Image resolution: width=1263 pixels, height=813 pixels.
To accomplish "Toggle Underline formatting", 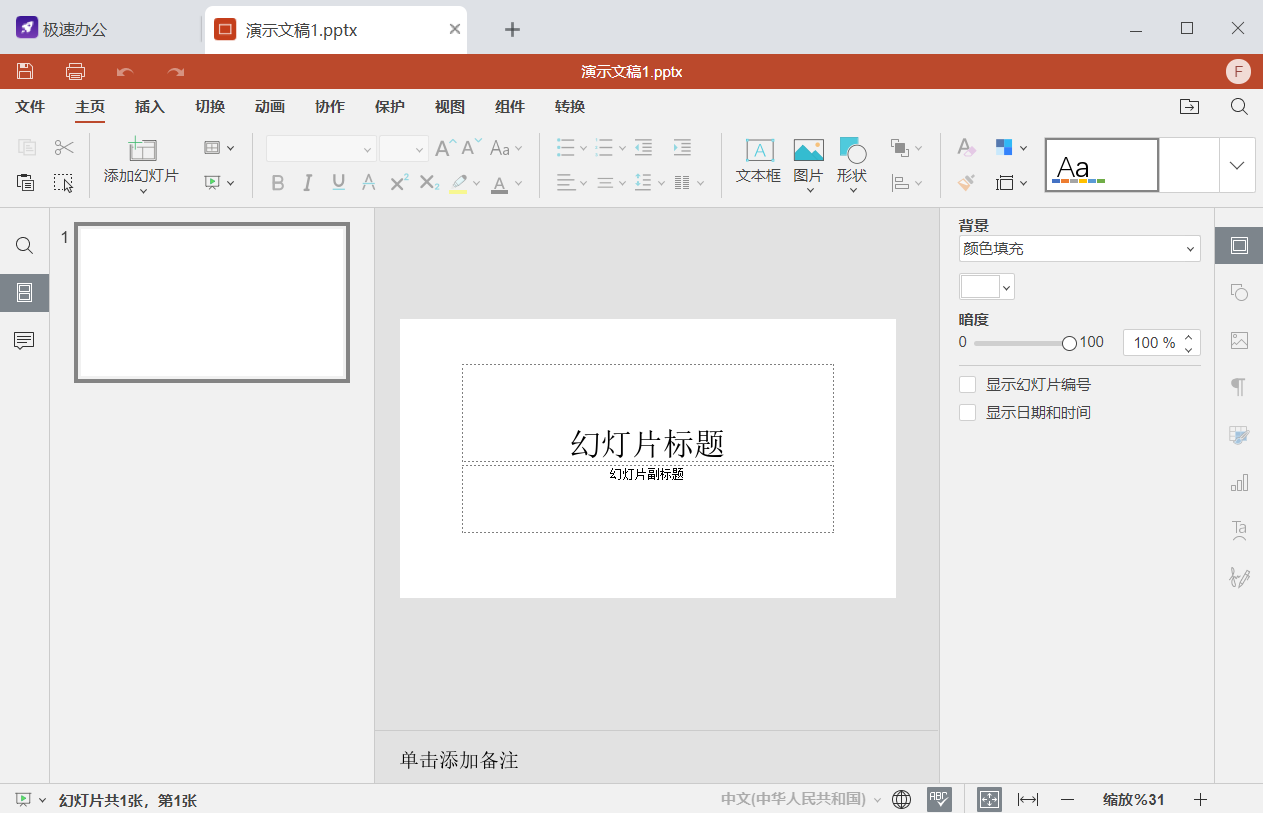I will coord(338,183).
